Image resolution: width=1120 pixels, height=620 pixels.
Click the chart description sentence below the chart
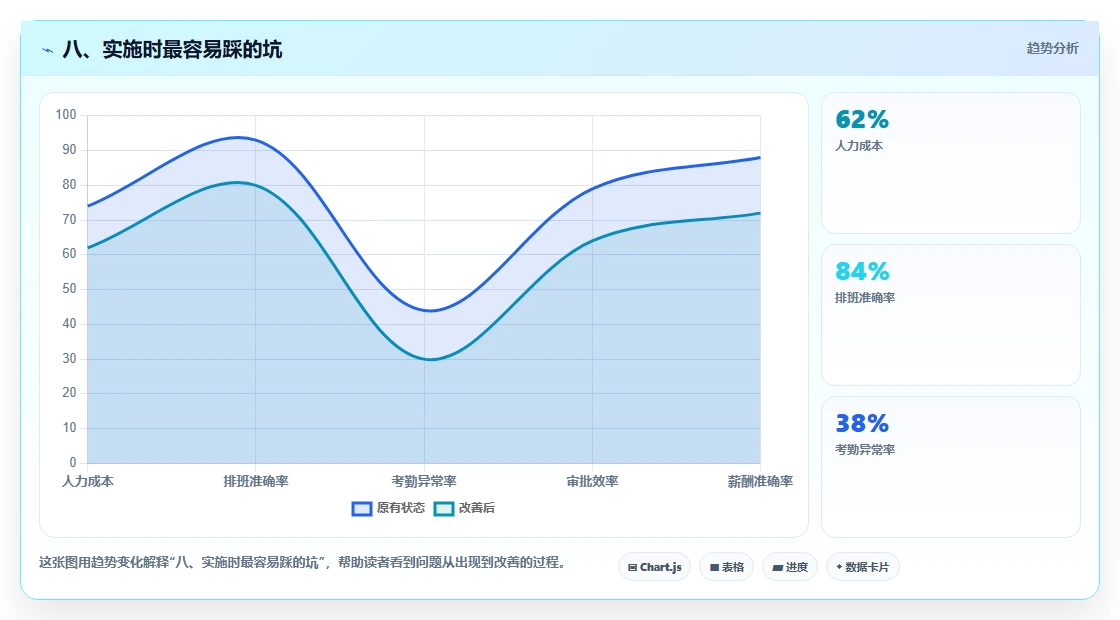[304, 563]
